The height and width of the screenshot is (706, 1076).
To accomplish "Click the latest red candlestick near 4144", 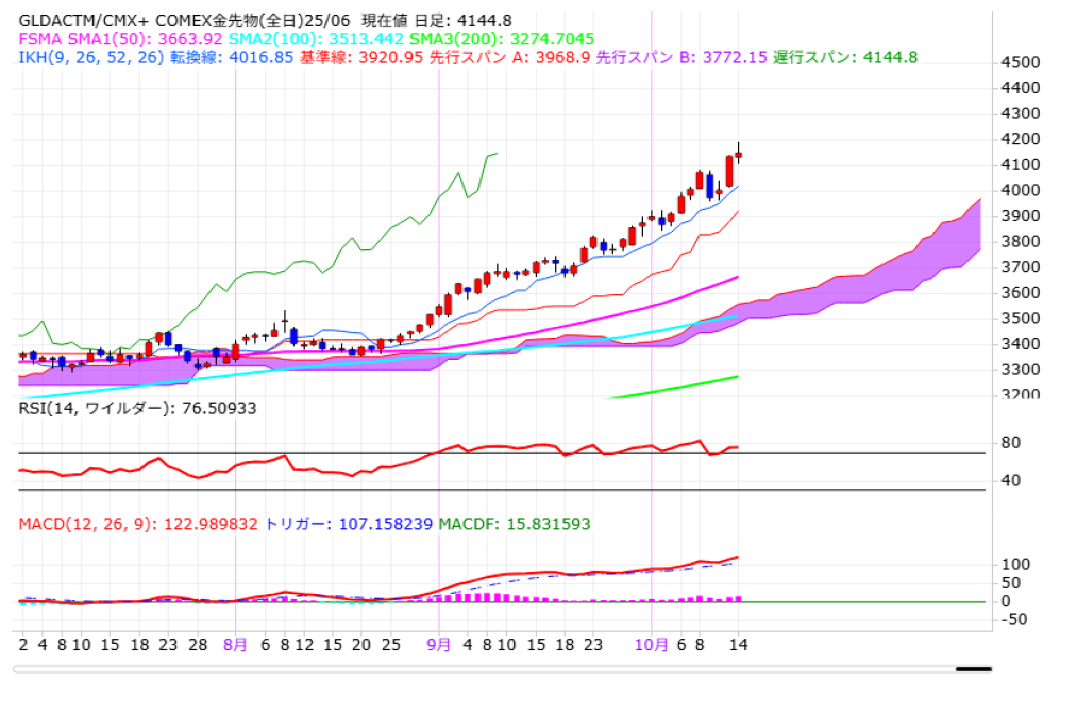I will click(730, 170).
